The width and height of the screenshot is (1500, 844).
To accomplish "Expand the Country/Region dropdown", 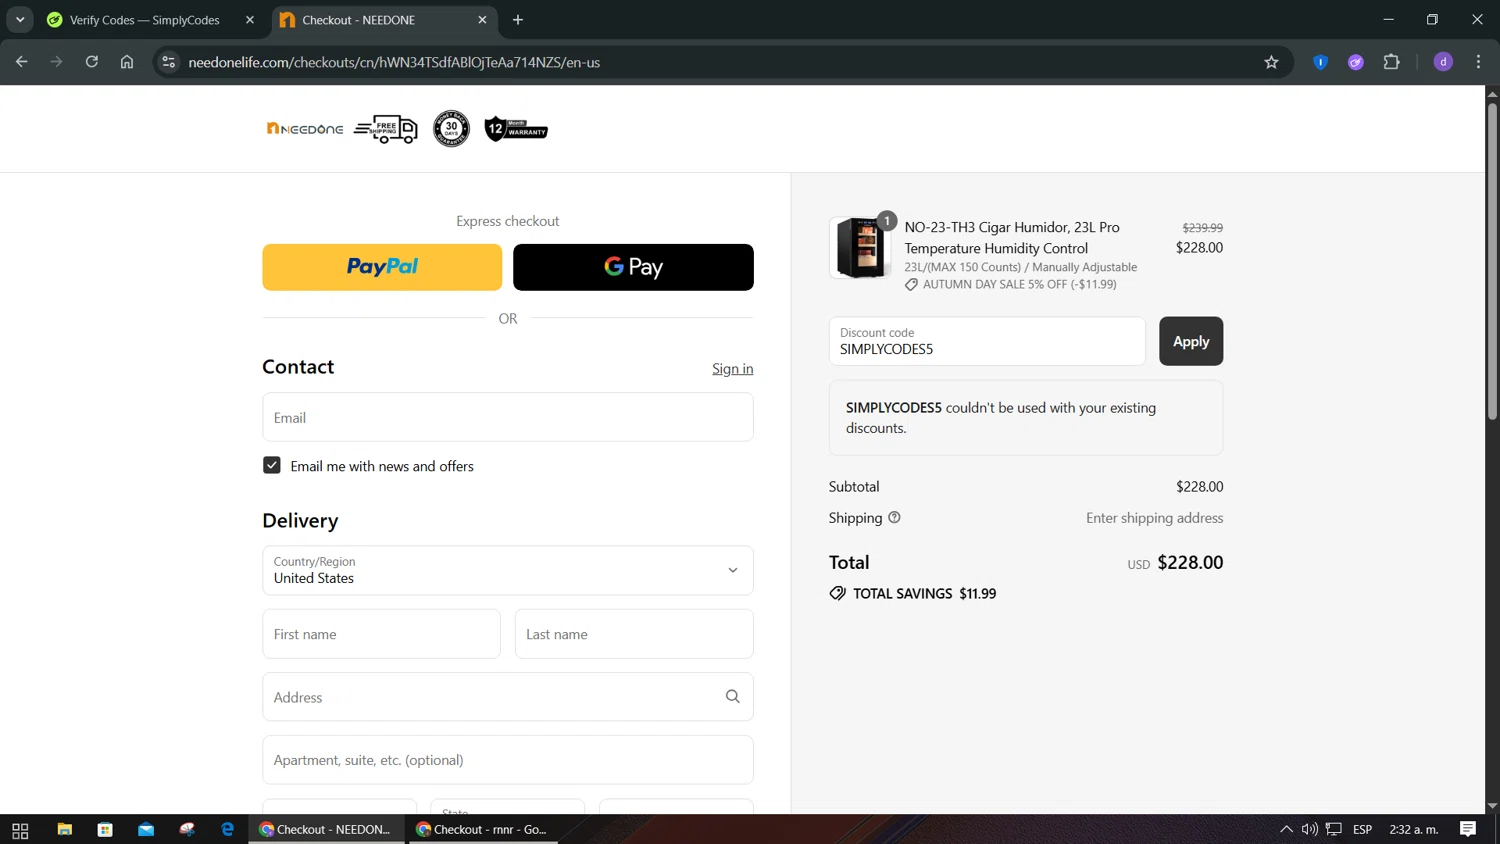I will click(508, 570).
